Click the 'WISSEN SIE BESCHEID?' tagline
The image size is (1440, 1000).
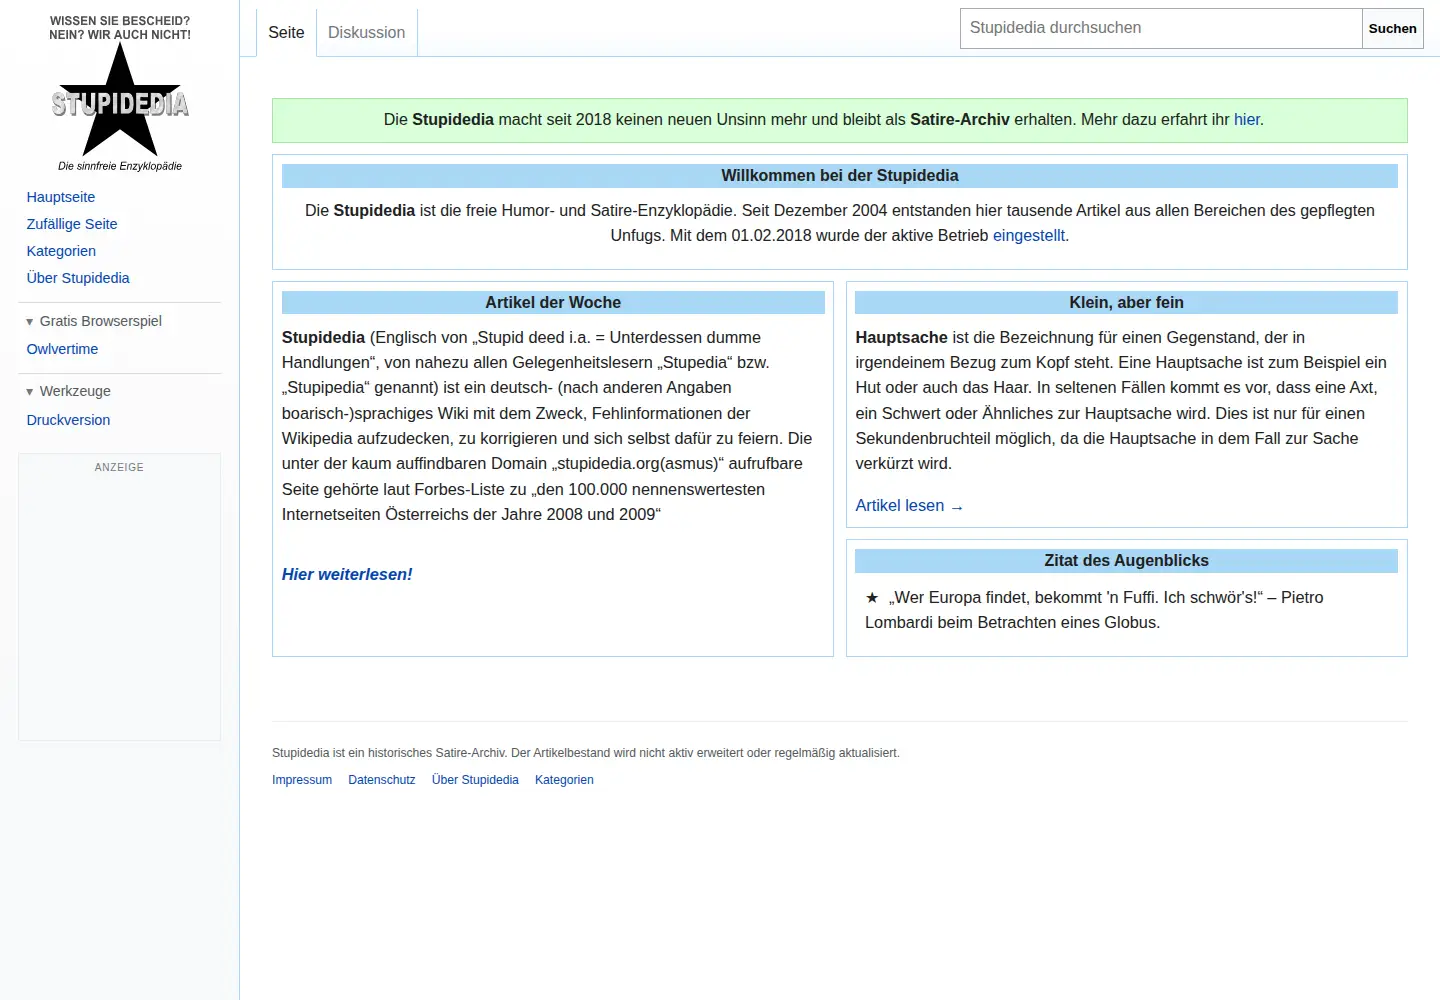(x=120, y=21)
